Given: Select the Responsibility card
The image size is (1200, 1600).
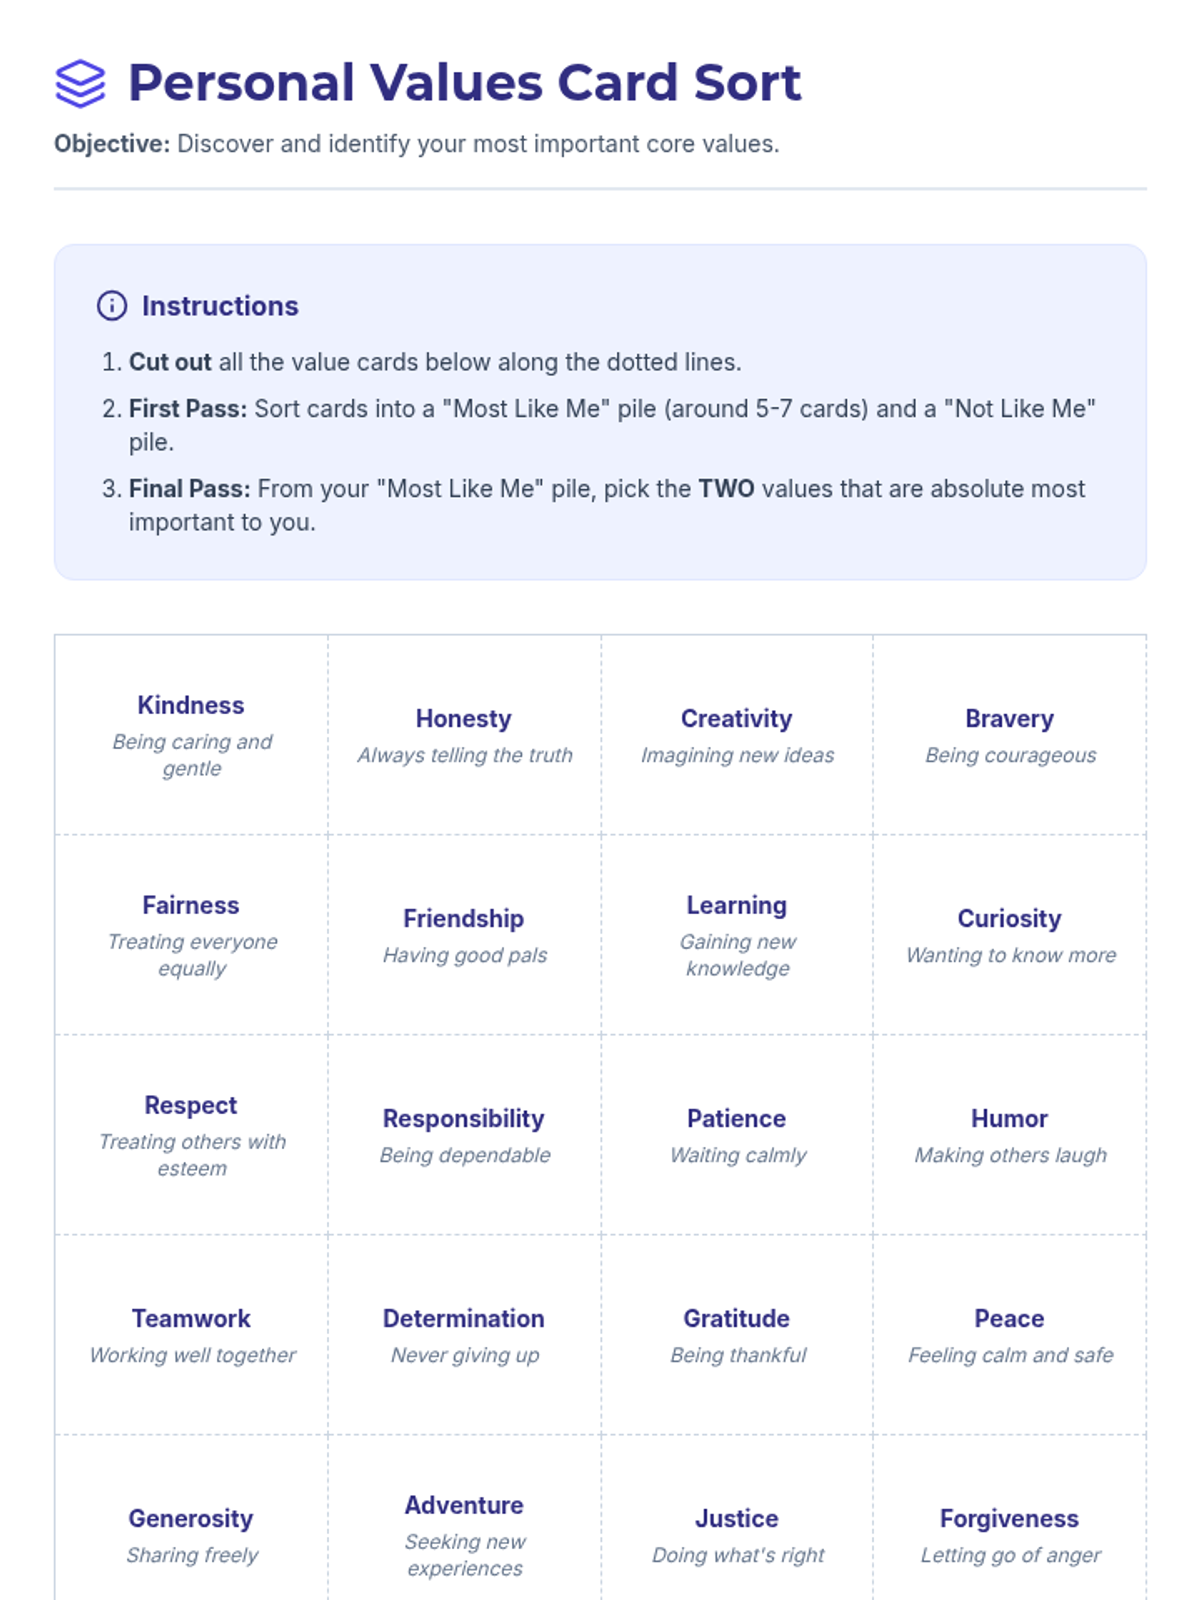Looking at the screenshot, I should click(x=464, y=1135).
